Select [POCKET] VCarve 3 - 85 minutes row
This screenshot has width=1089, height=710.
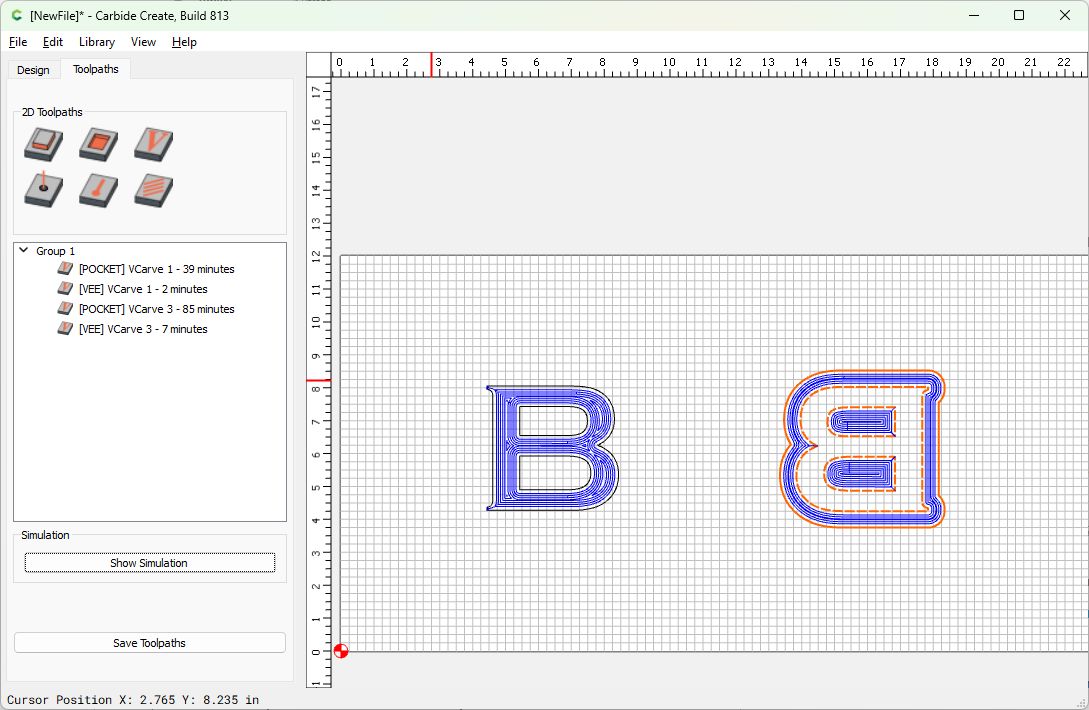pos(156,309)
